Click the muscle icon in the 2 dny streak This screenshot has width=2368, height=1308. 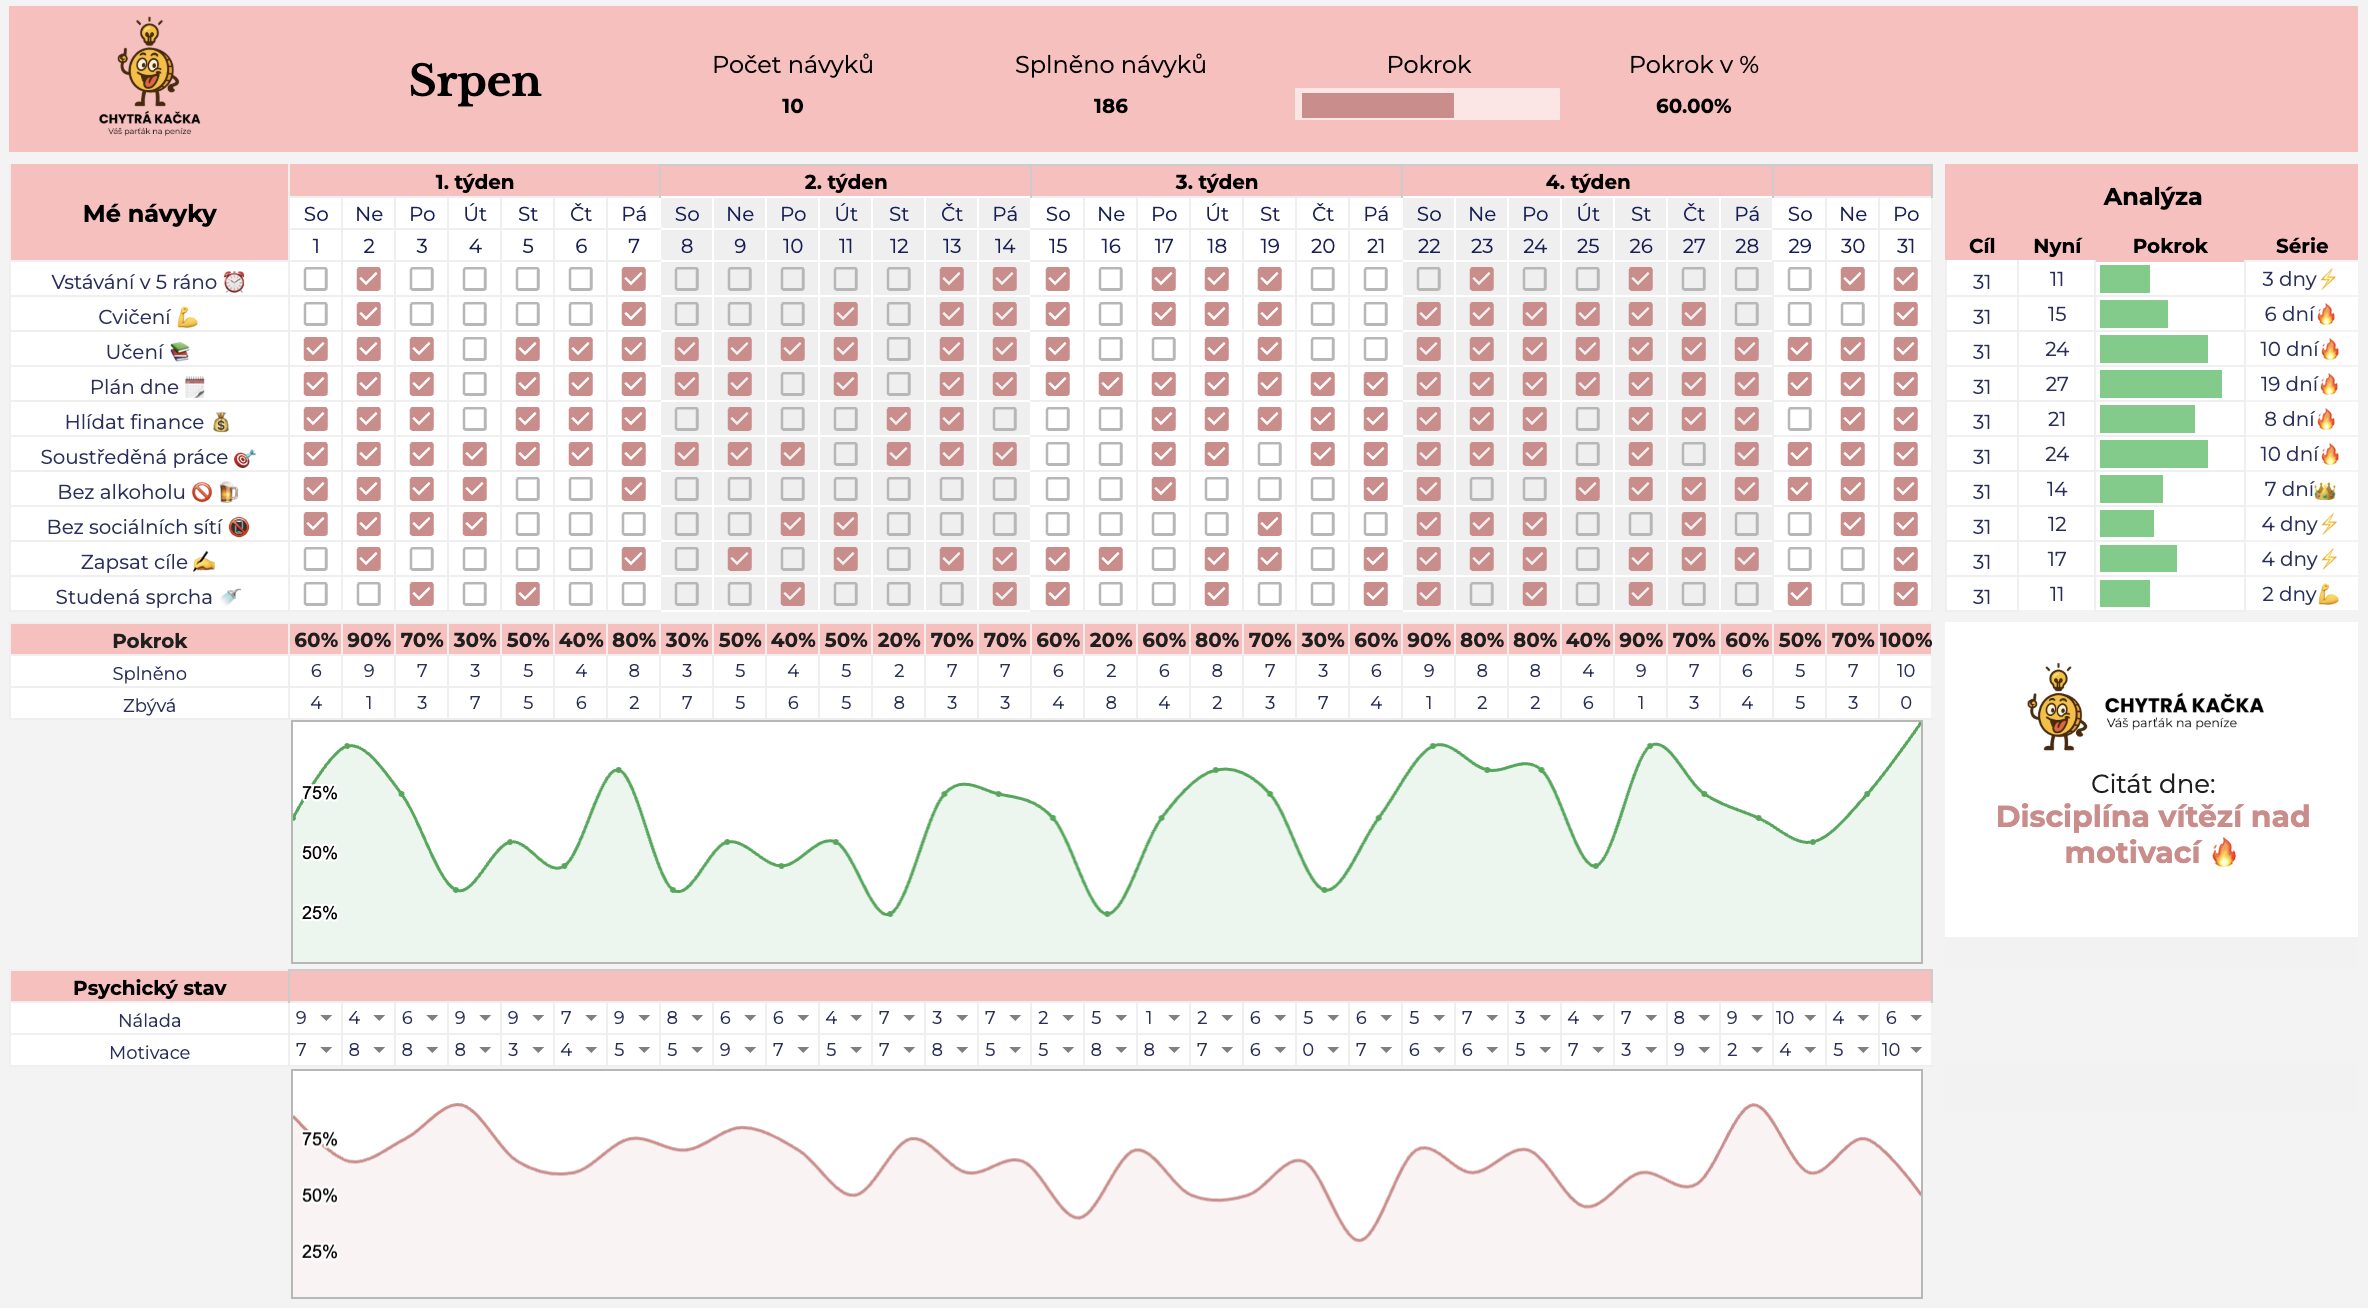[x=2328, y=594]
